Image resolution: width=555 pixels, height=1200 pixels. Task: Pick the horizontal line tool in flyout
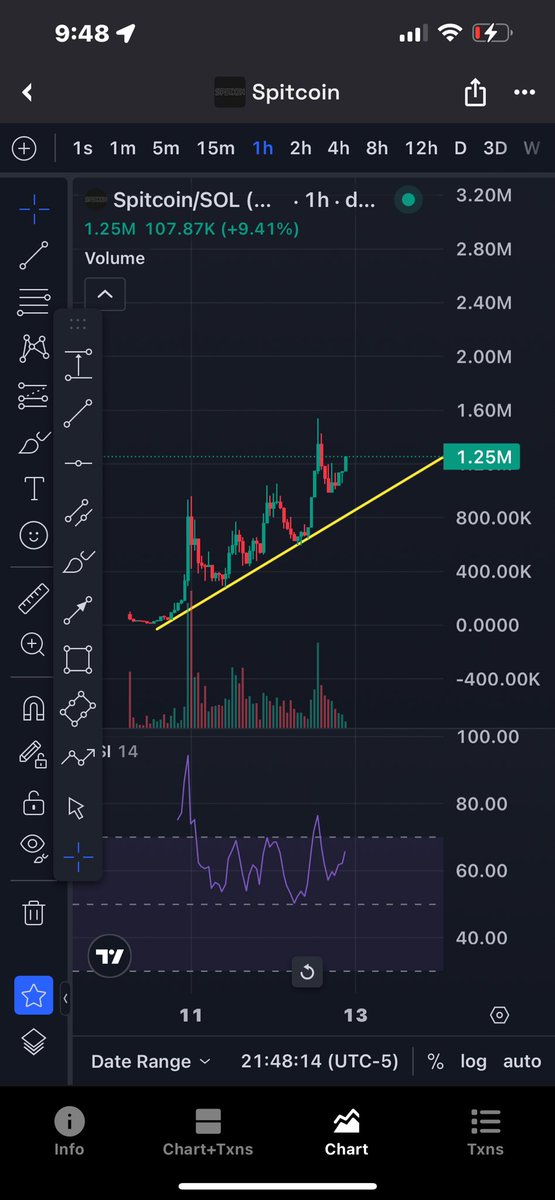click(78, 463)
